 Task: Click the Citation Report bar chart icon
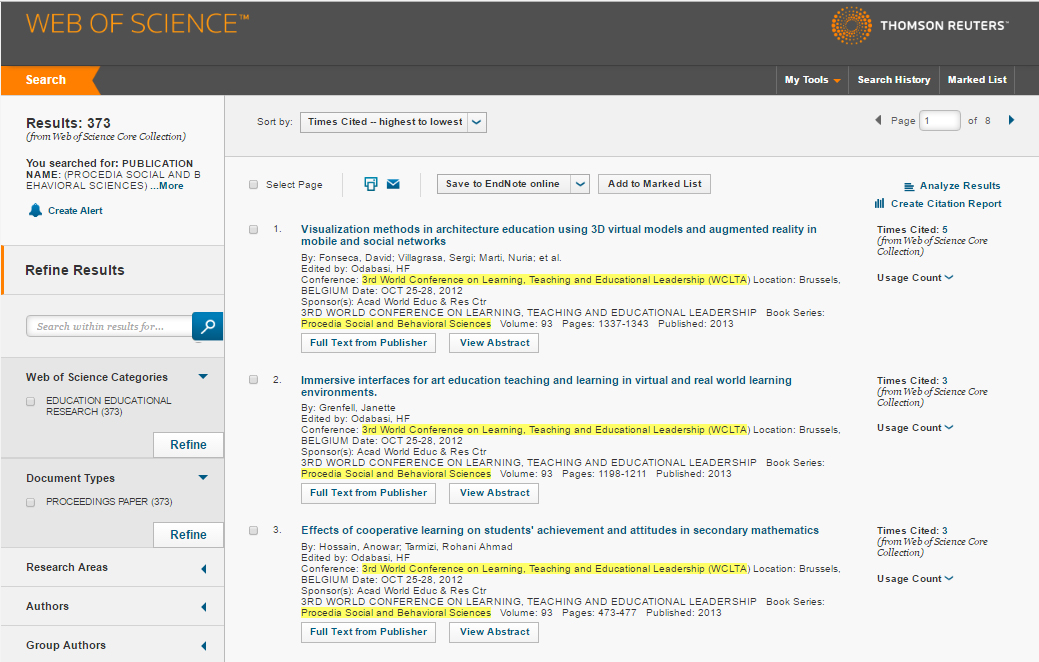879,203
